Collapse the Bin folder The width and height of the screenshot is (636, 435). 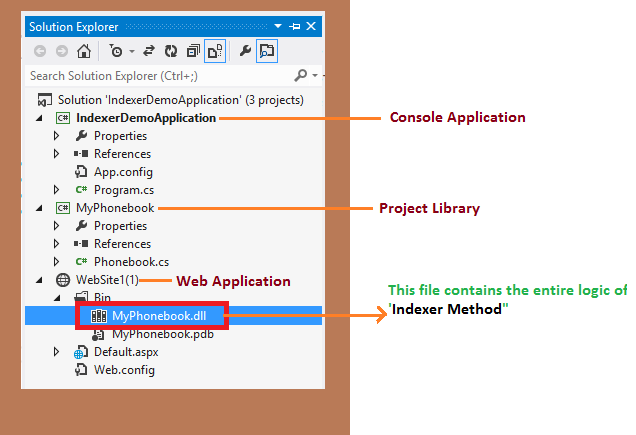tap(57, 298)
